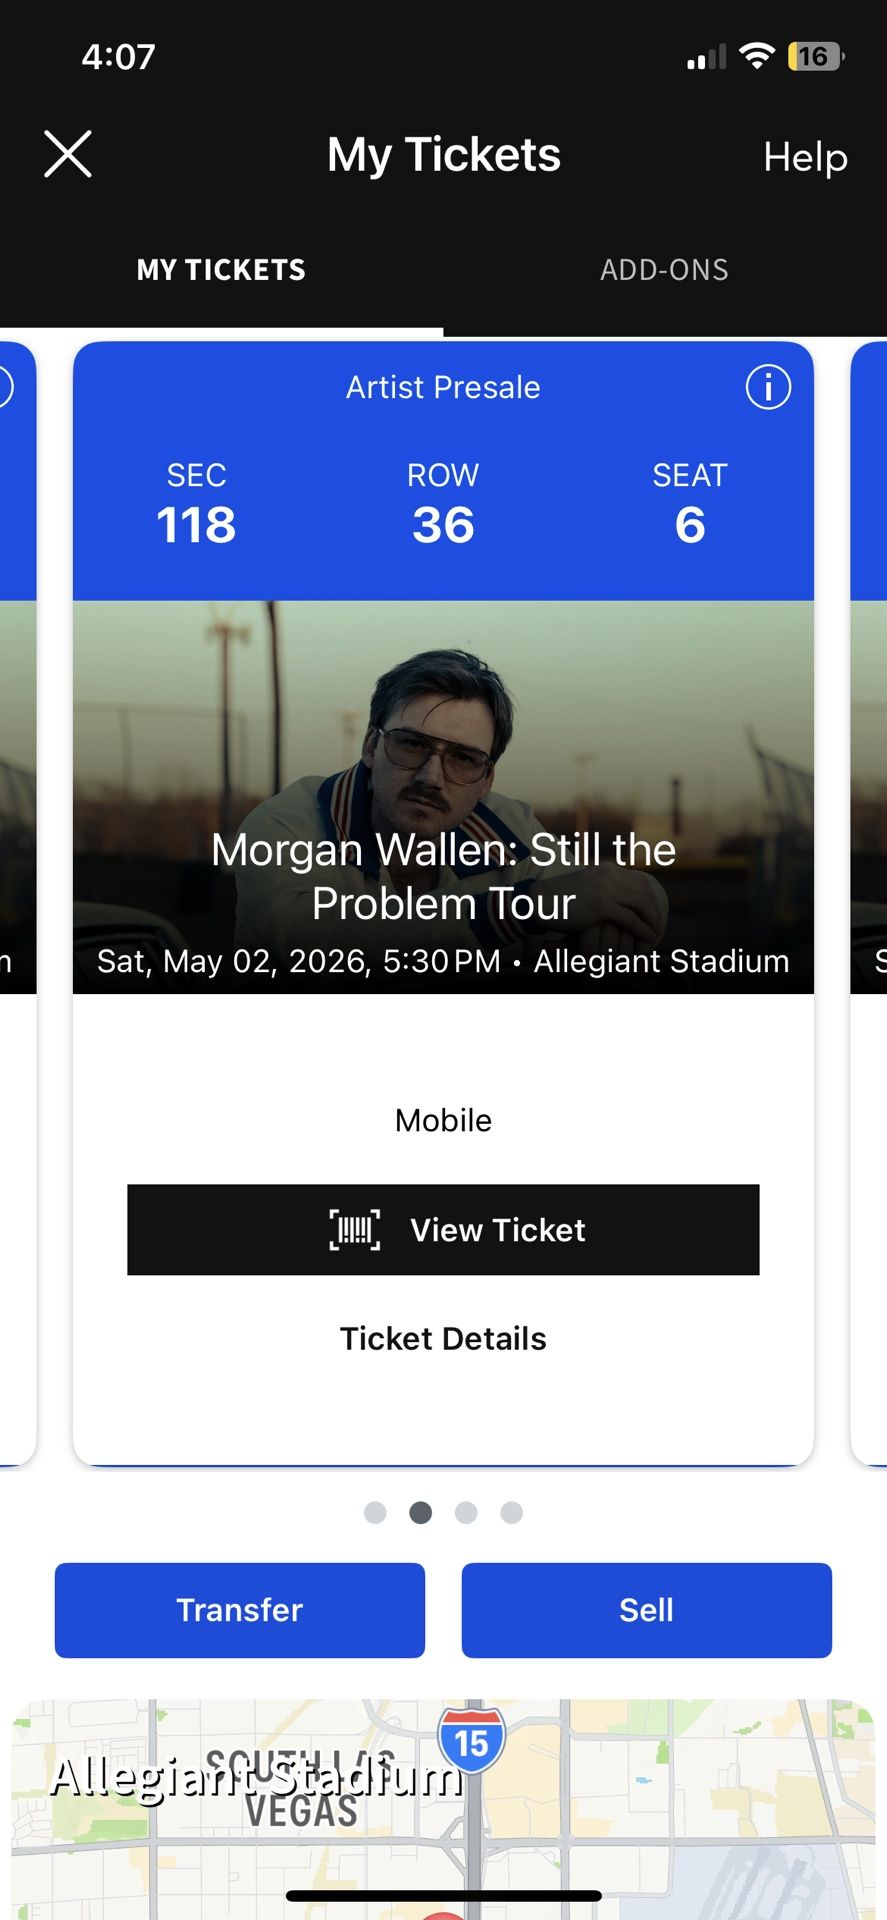Select the MY TICKETS tab
This screenshot has height=1920, width=887.
pos(221,270)
